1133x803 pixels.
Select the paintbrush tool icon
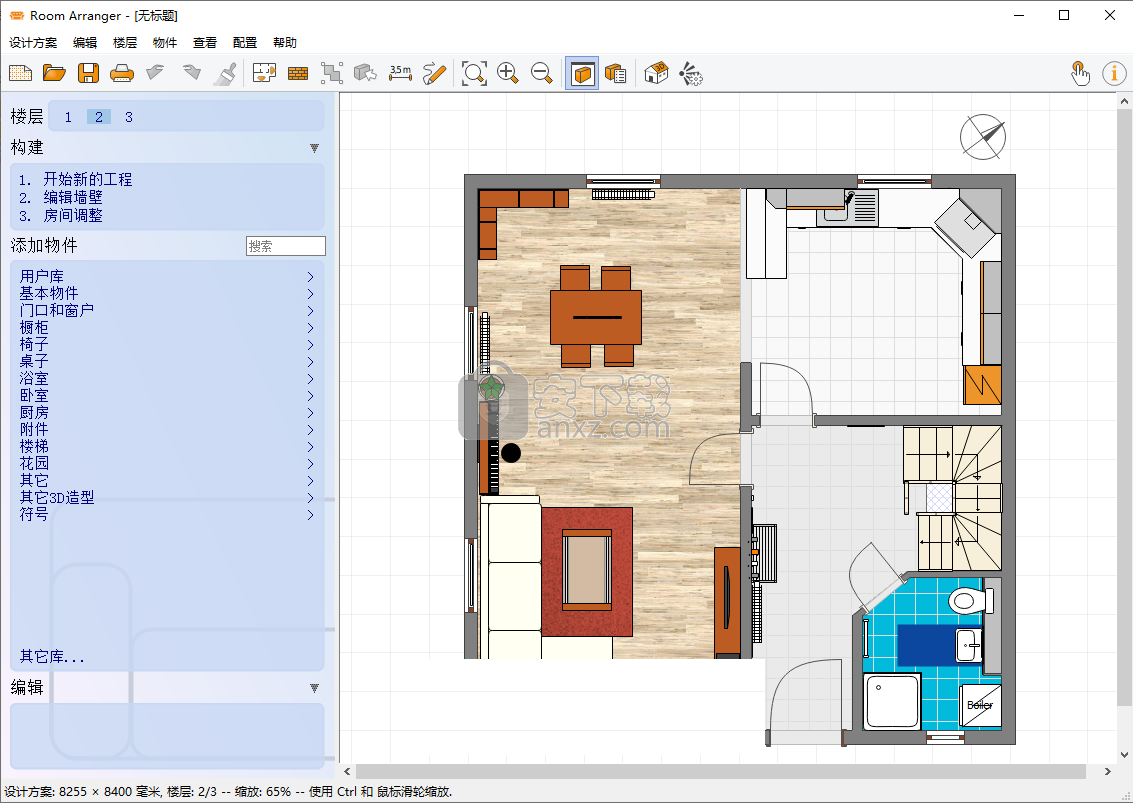point(225,73)
